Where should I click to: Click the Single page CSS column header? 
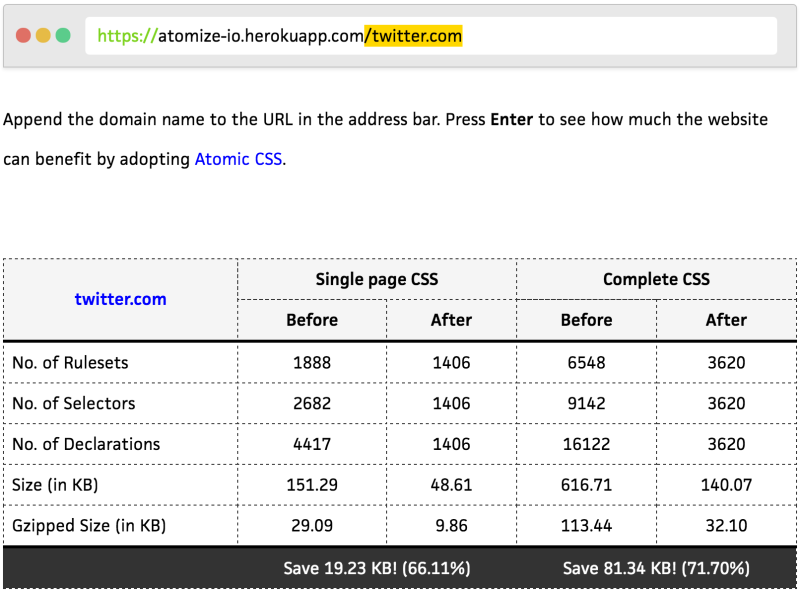pos(377,279)
